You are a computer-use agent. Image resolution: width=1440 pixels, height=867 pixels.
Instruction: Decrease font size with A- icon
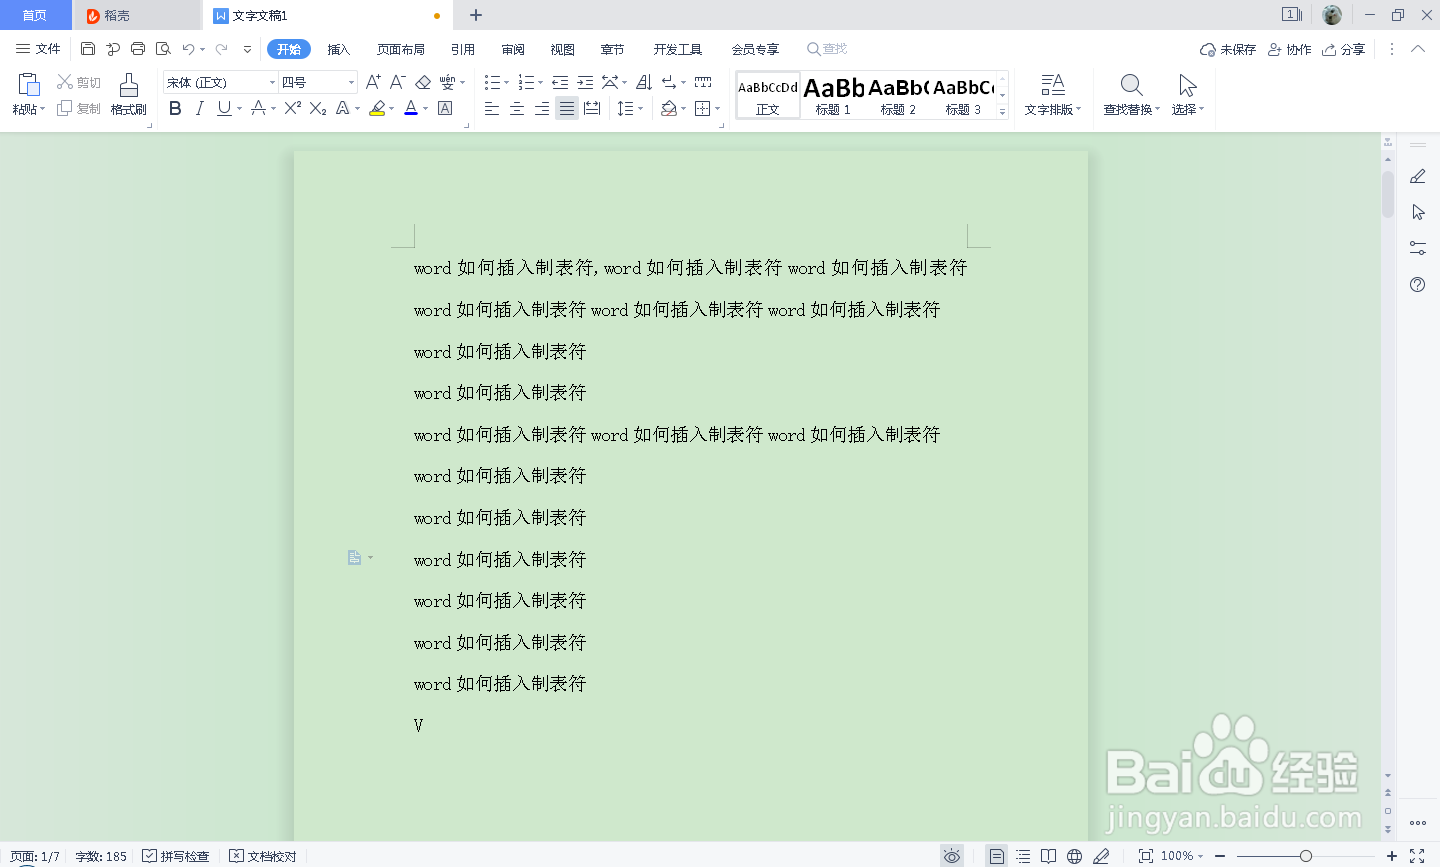pos(397,82)
